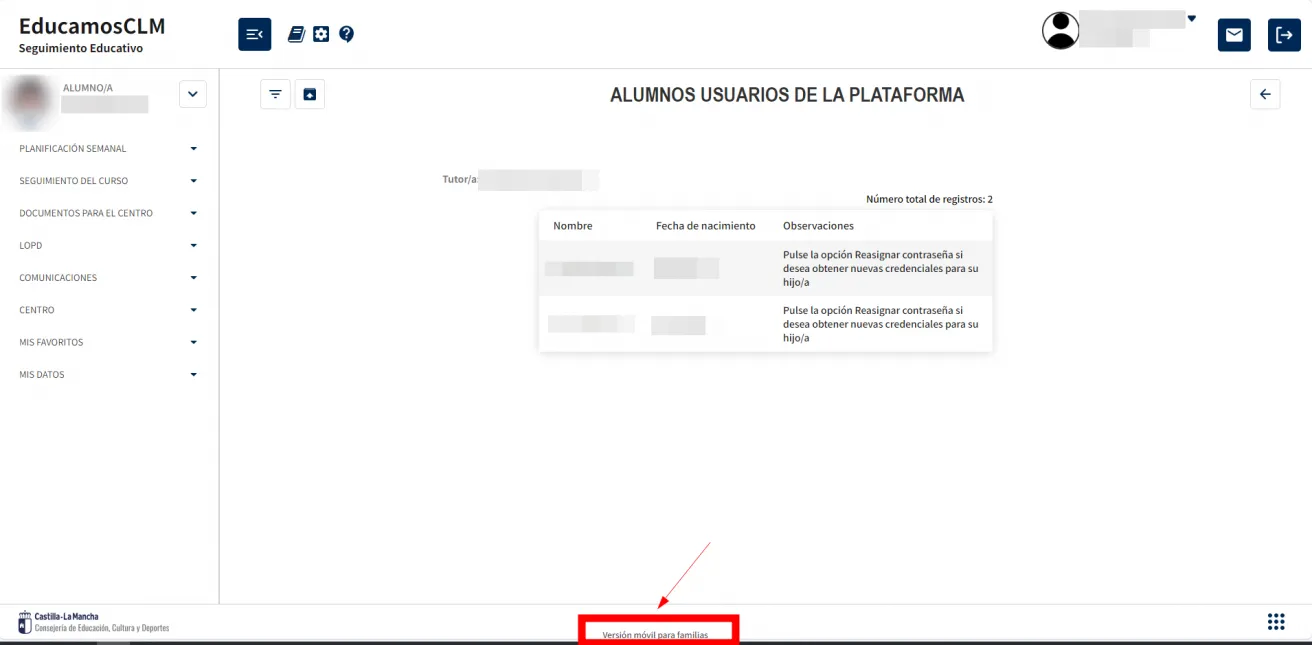Open the agenda book icon

click(x=296, y=33)
